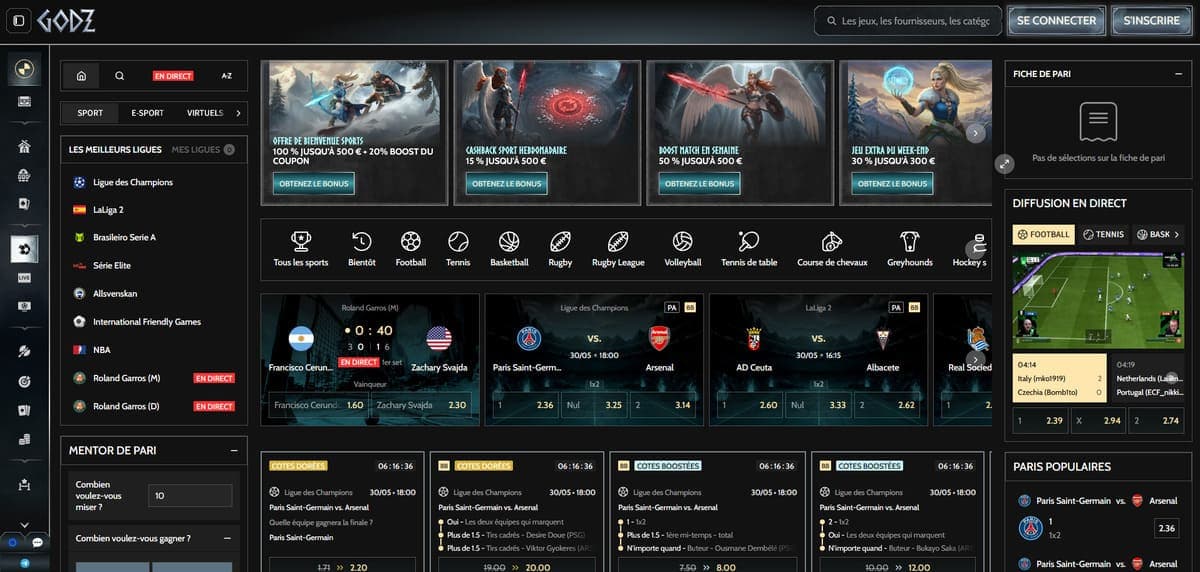Image resolution: width=1200 pixels, height=572 pixels.
Task: Click the games search field
Action: tap(909, 20)
